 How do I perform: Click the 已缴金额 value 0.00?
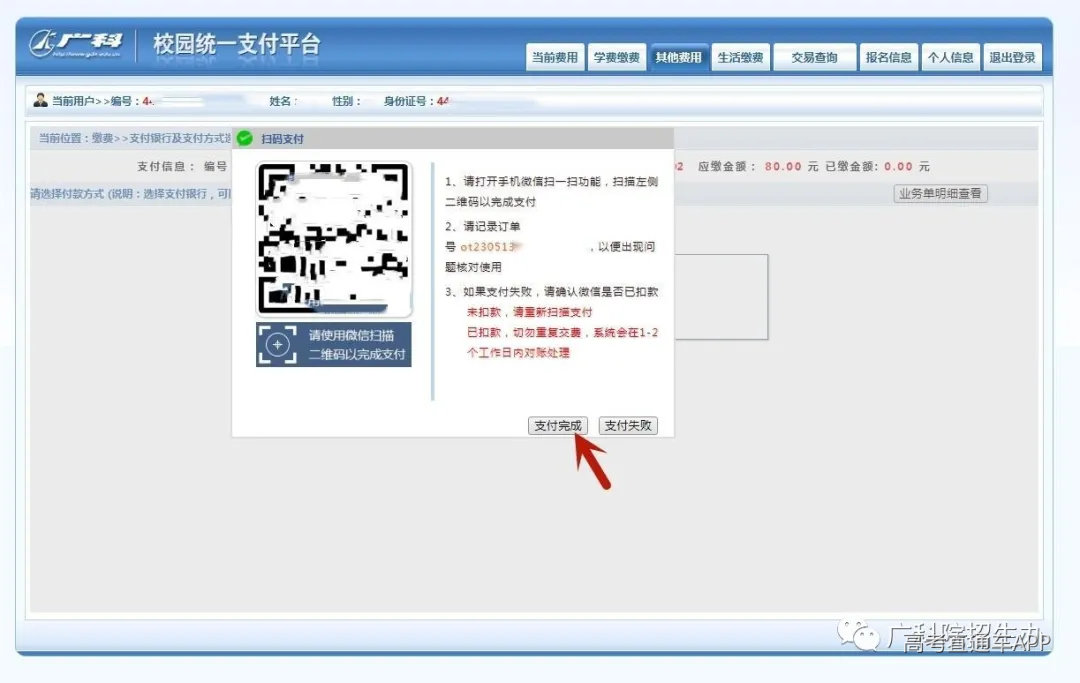pos(898,167)
